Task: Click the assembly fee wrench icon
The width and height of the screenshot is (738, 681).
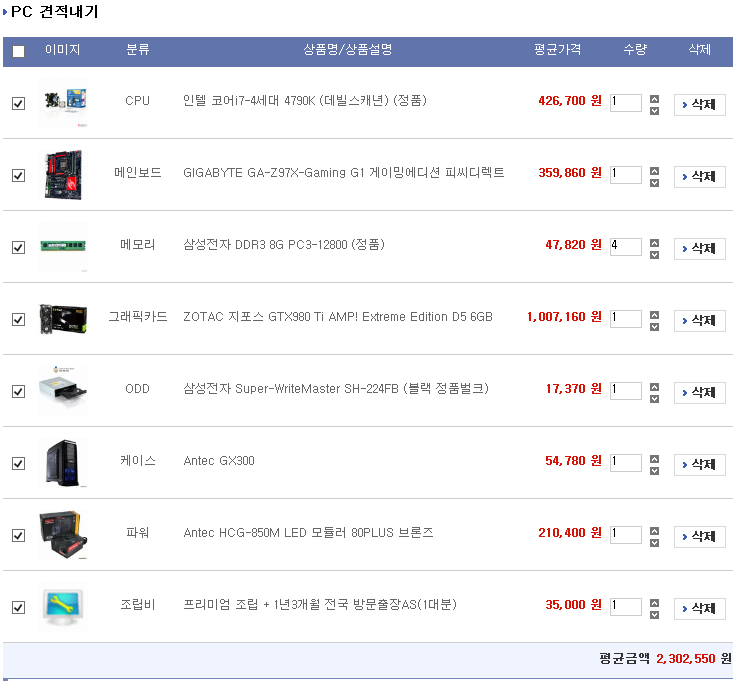Action: (62, 606)
